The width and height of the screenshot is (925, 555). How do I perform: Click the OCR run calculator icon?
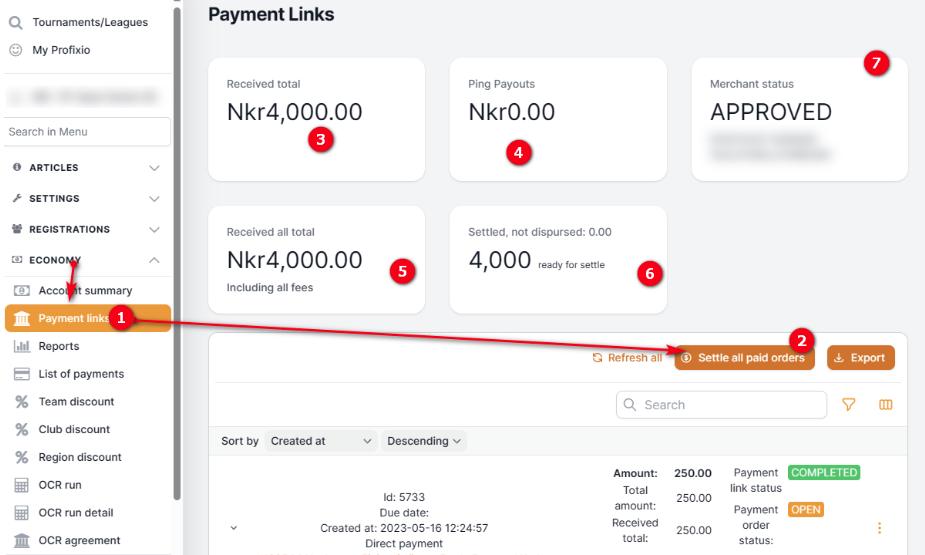click(x=21, y=485)
